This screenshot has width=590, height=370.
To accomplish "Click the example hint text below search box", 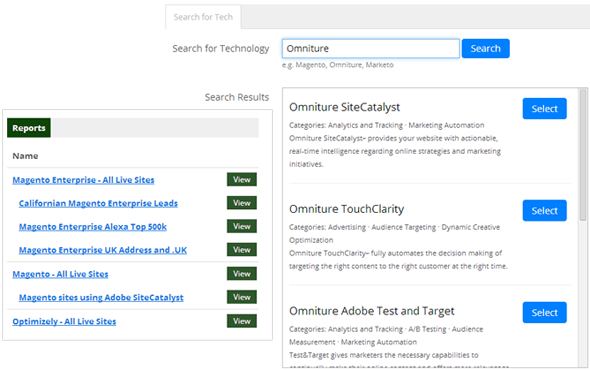I will tap(338, 65).
